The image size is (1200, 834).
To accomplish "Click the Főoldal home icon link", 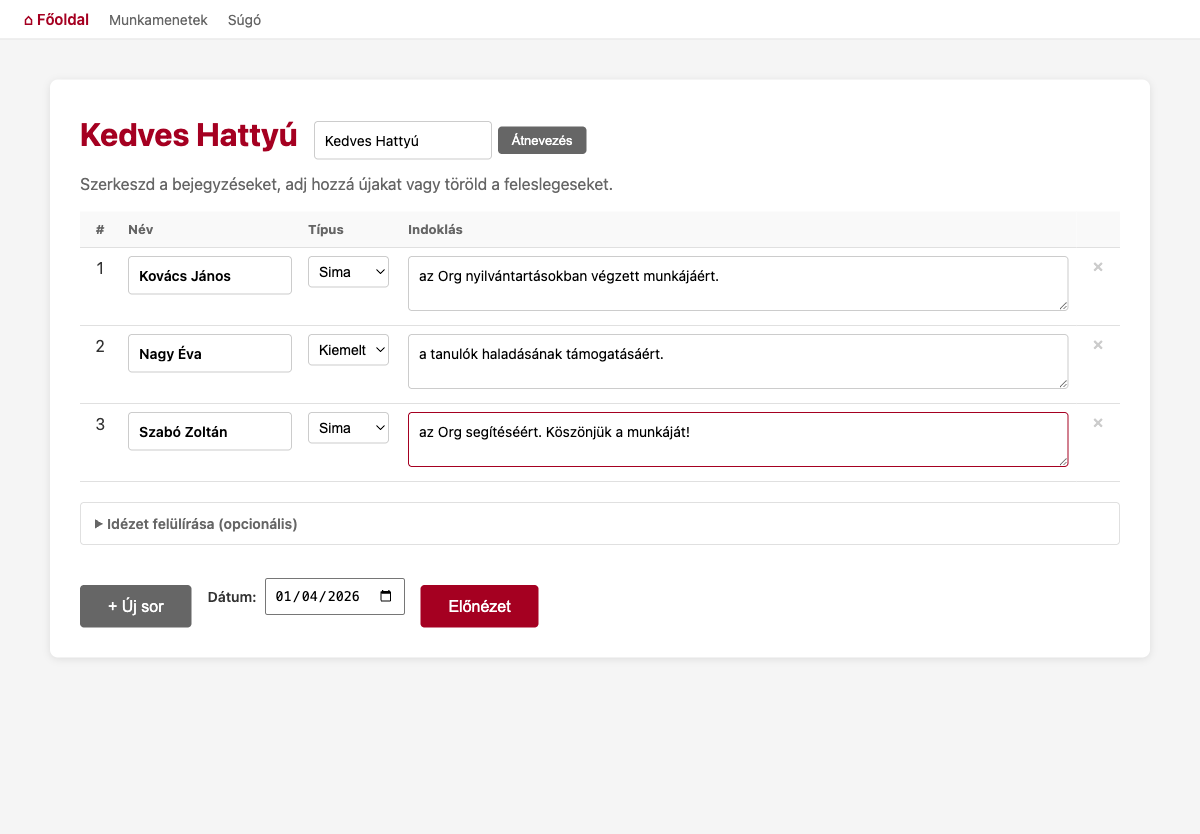I will (56, 20).
